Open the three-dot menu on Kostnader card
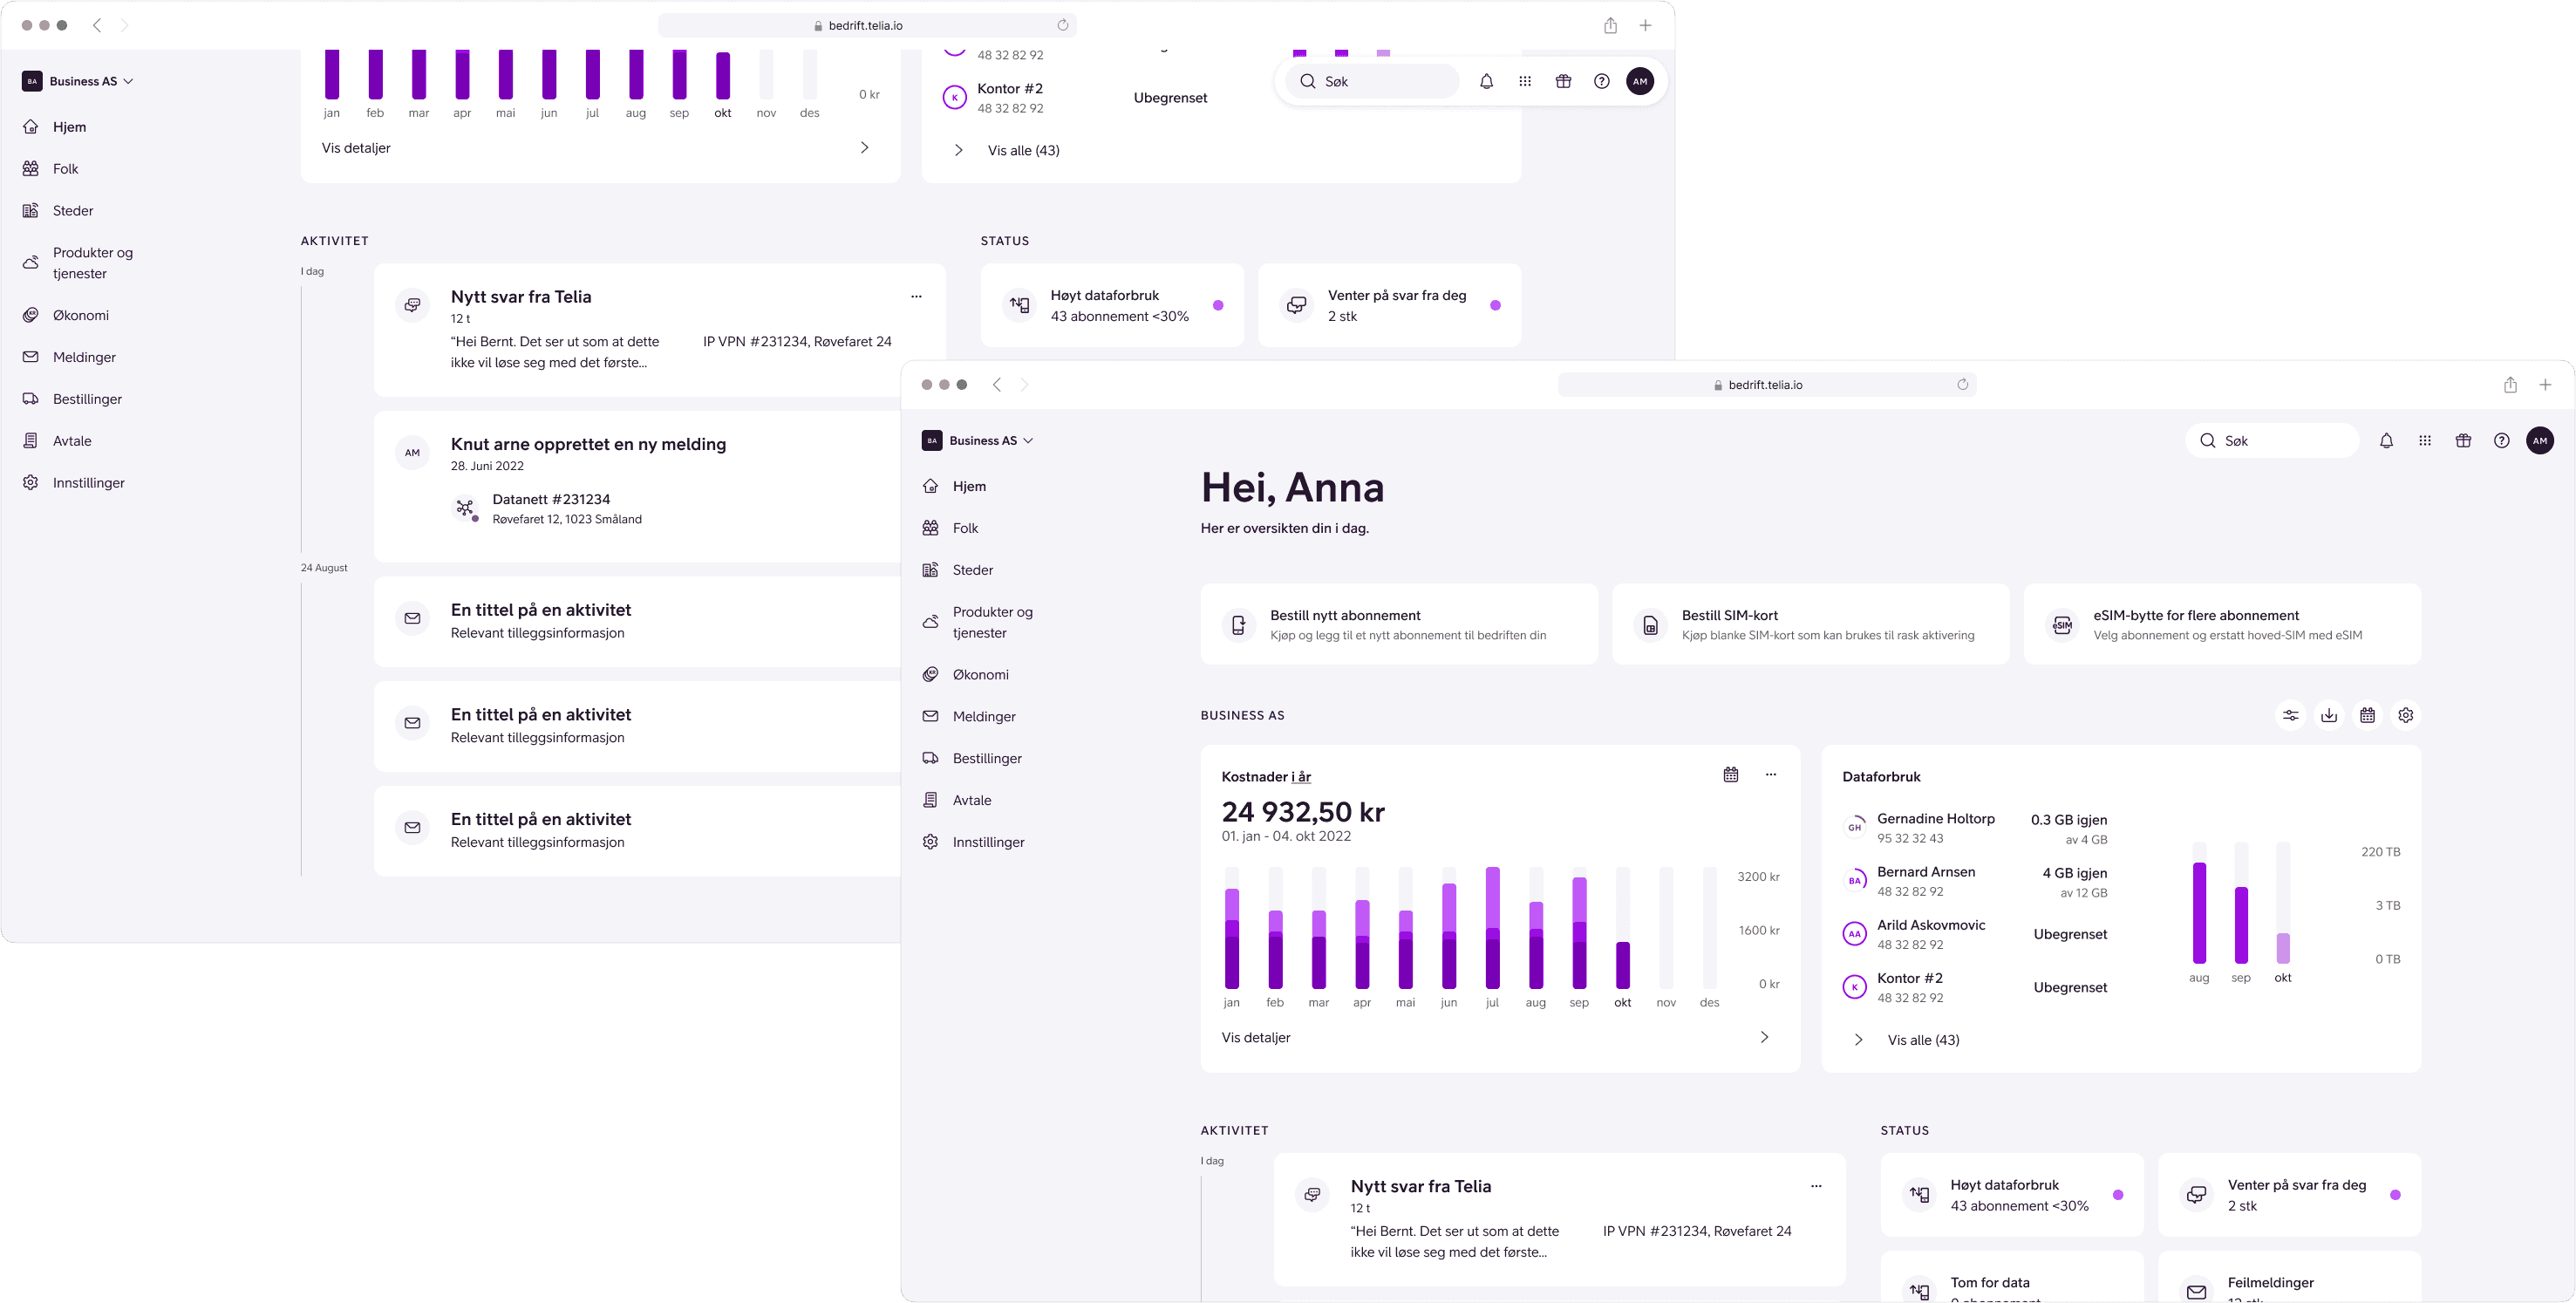This screenshot has width=2576, height=1303. (x=1770, y=774)
